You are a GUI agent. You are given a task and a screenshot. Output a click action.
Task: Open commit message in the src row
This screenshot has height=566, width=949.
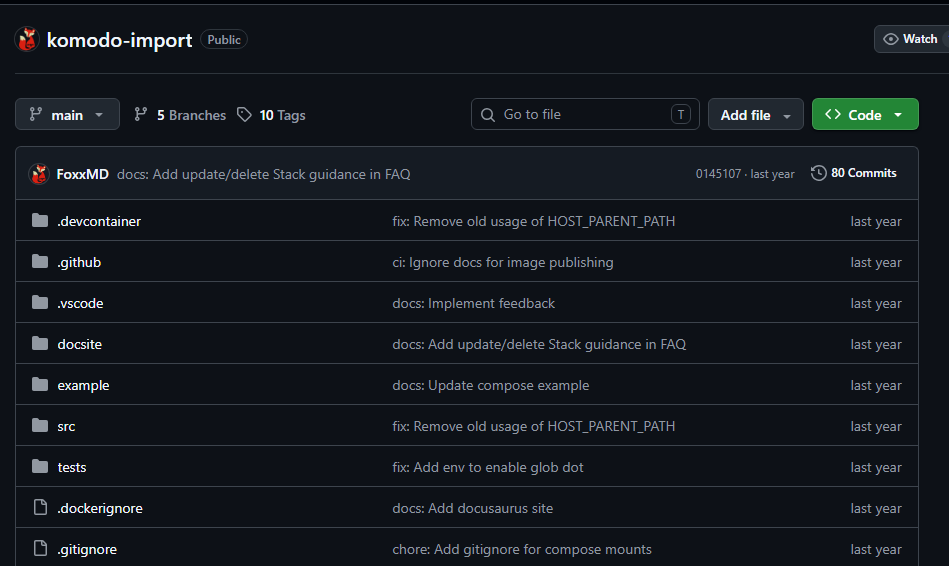pyautogui.click(x=533, y=427)
